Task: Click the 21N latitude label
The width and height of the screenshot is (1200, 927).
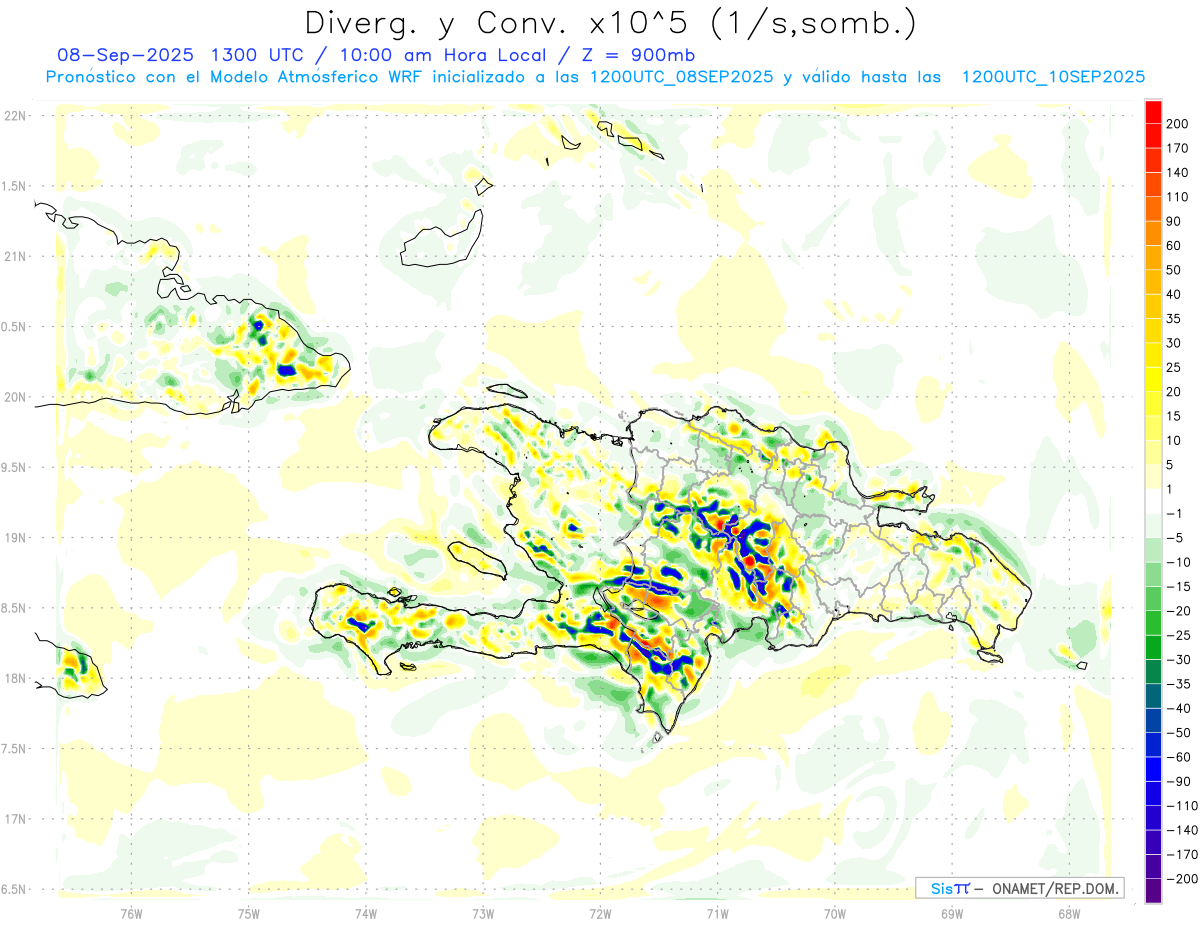Action: click(x=15, y=257)
